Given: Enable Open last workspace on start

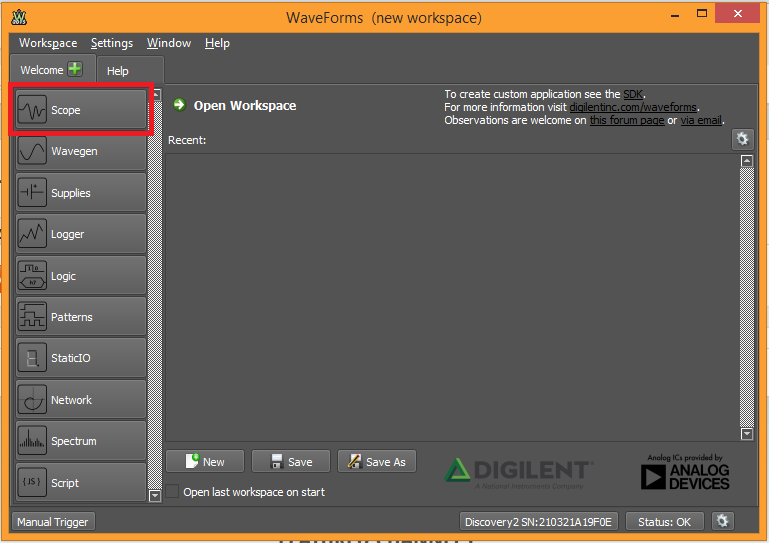Looking at the screenshot, I should coord(172,491).
